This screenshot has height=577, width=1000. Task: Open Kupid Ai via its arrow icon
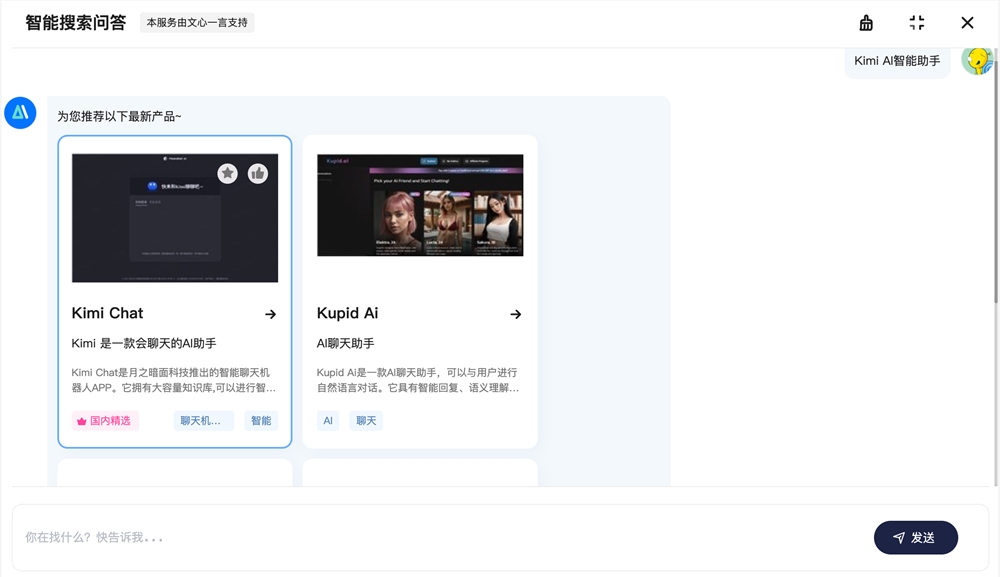point(516,314)
